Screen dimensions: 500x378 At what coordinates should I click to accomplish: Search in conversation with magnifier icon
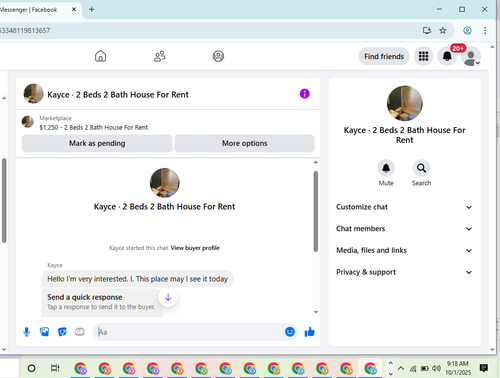421,168
